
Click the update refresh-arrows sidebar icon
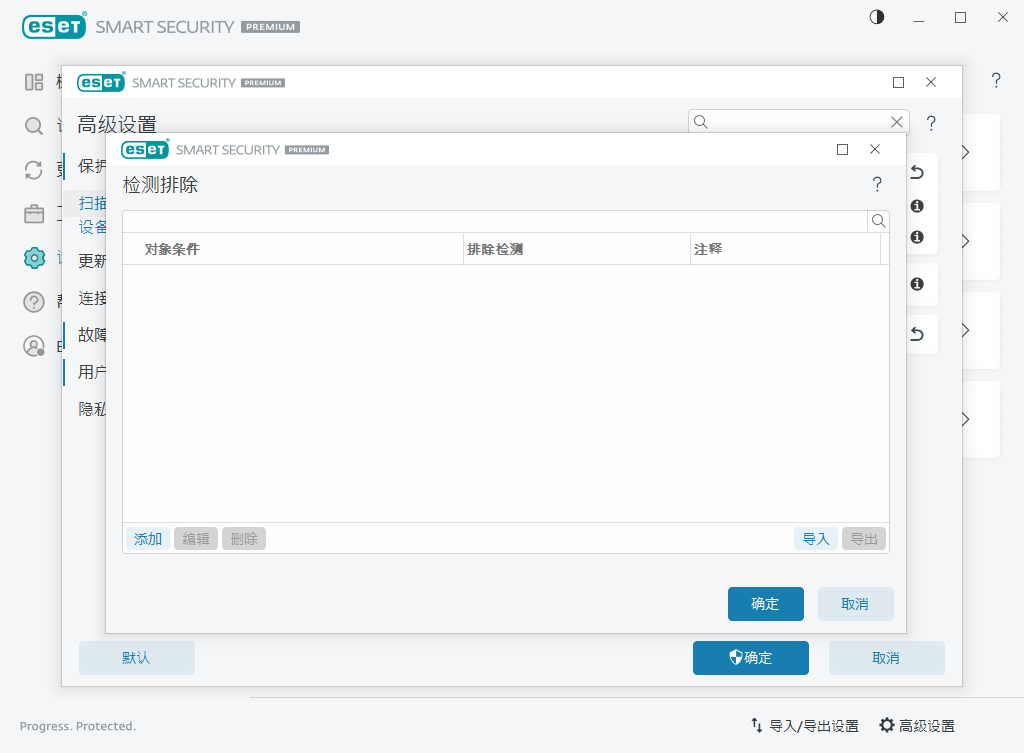tap(34, 170)
